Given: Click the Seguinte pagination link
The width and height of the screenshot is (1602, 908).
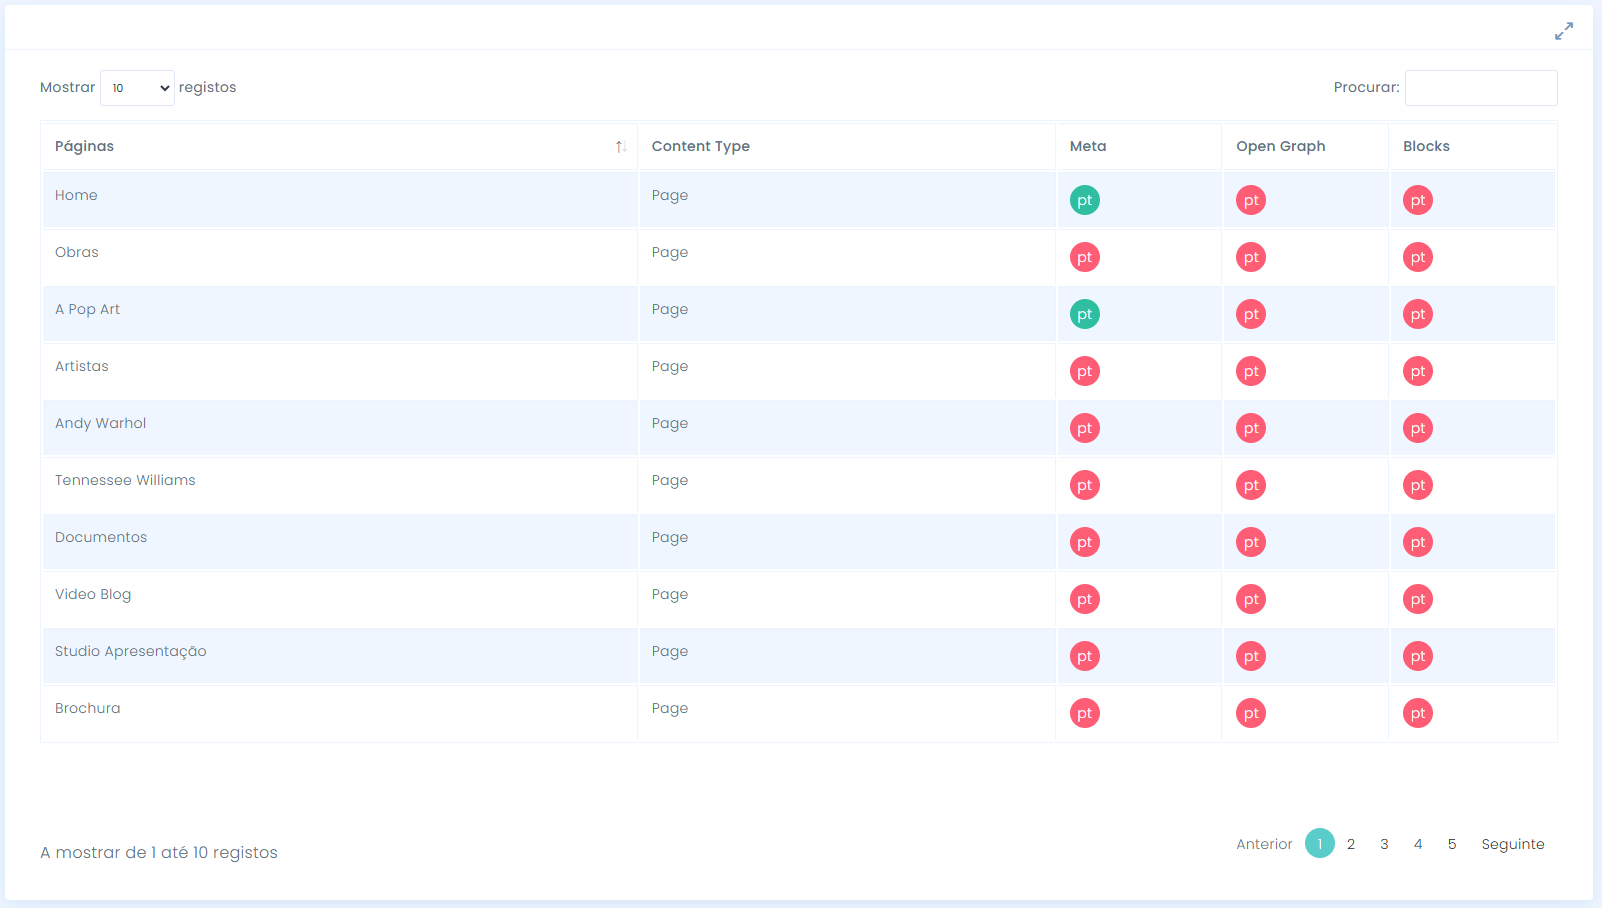Looking at the screenshot, I should (x=1512, y=844).
